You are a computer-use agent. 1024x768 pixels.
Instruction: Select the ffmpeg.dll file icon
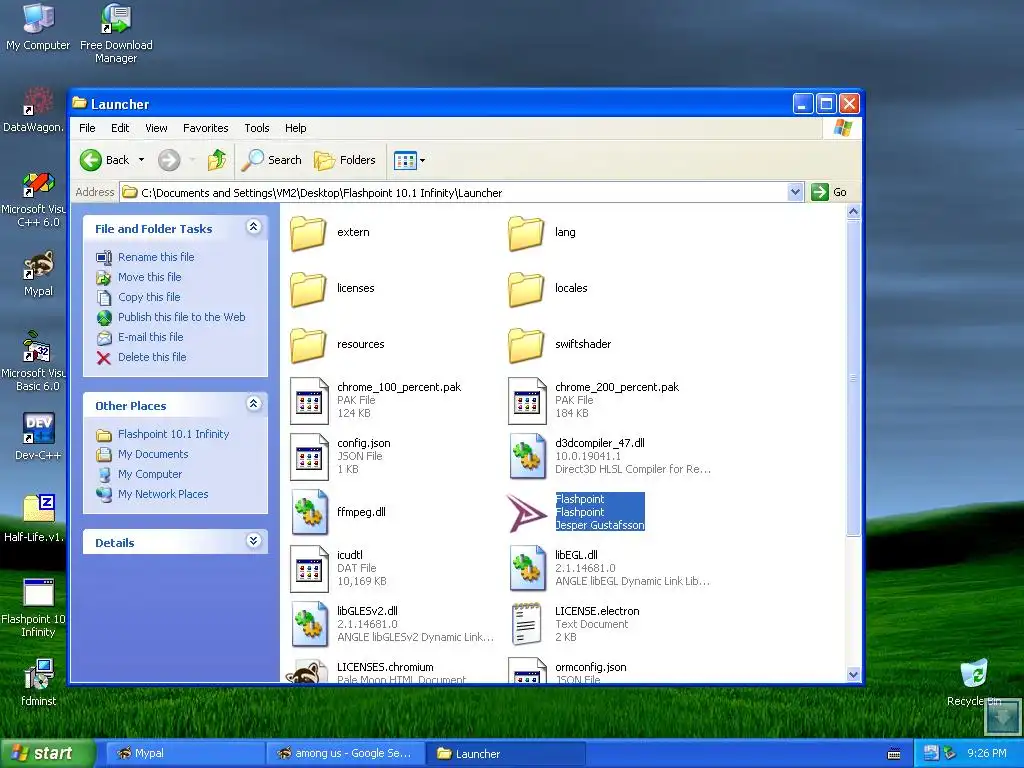point(310,513)
